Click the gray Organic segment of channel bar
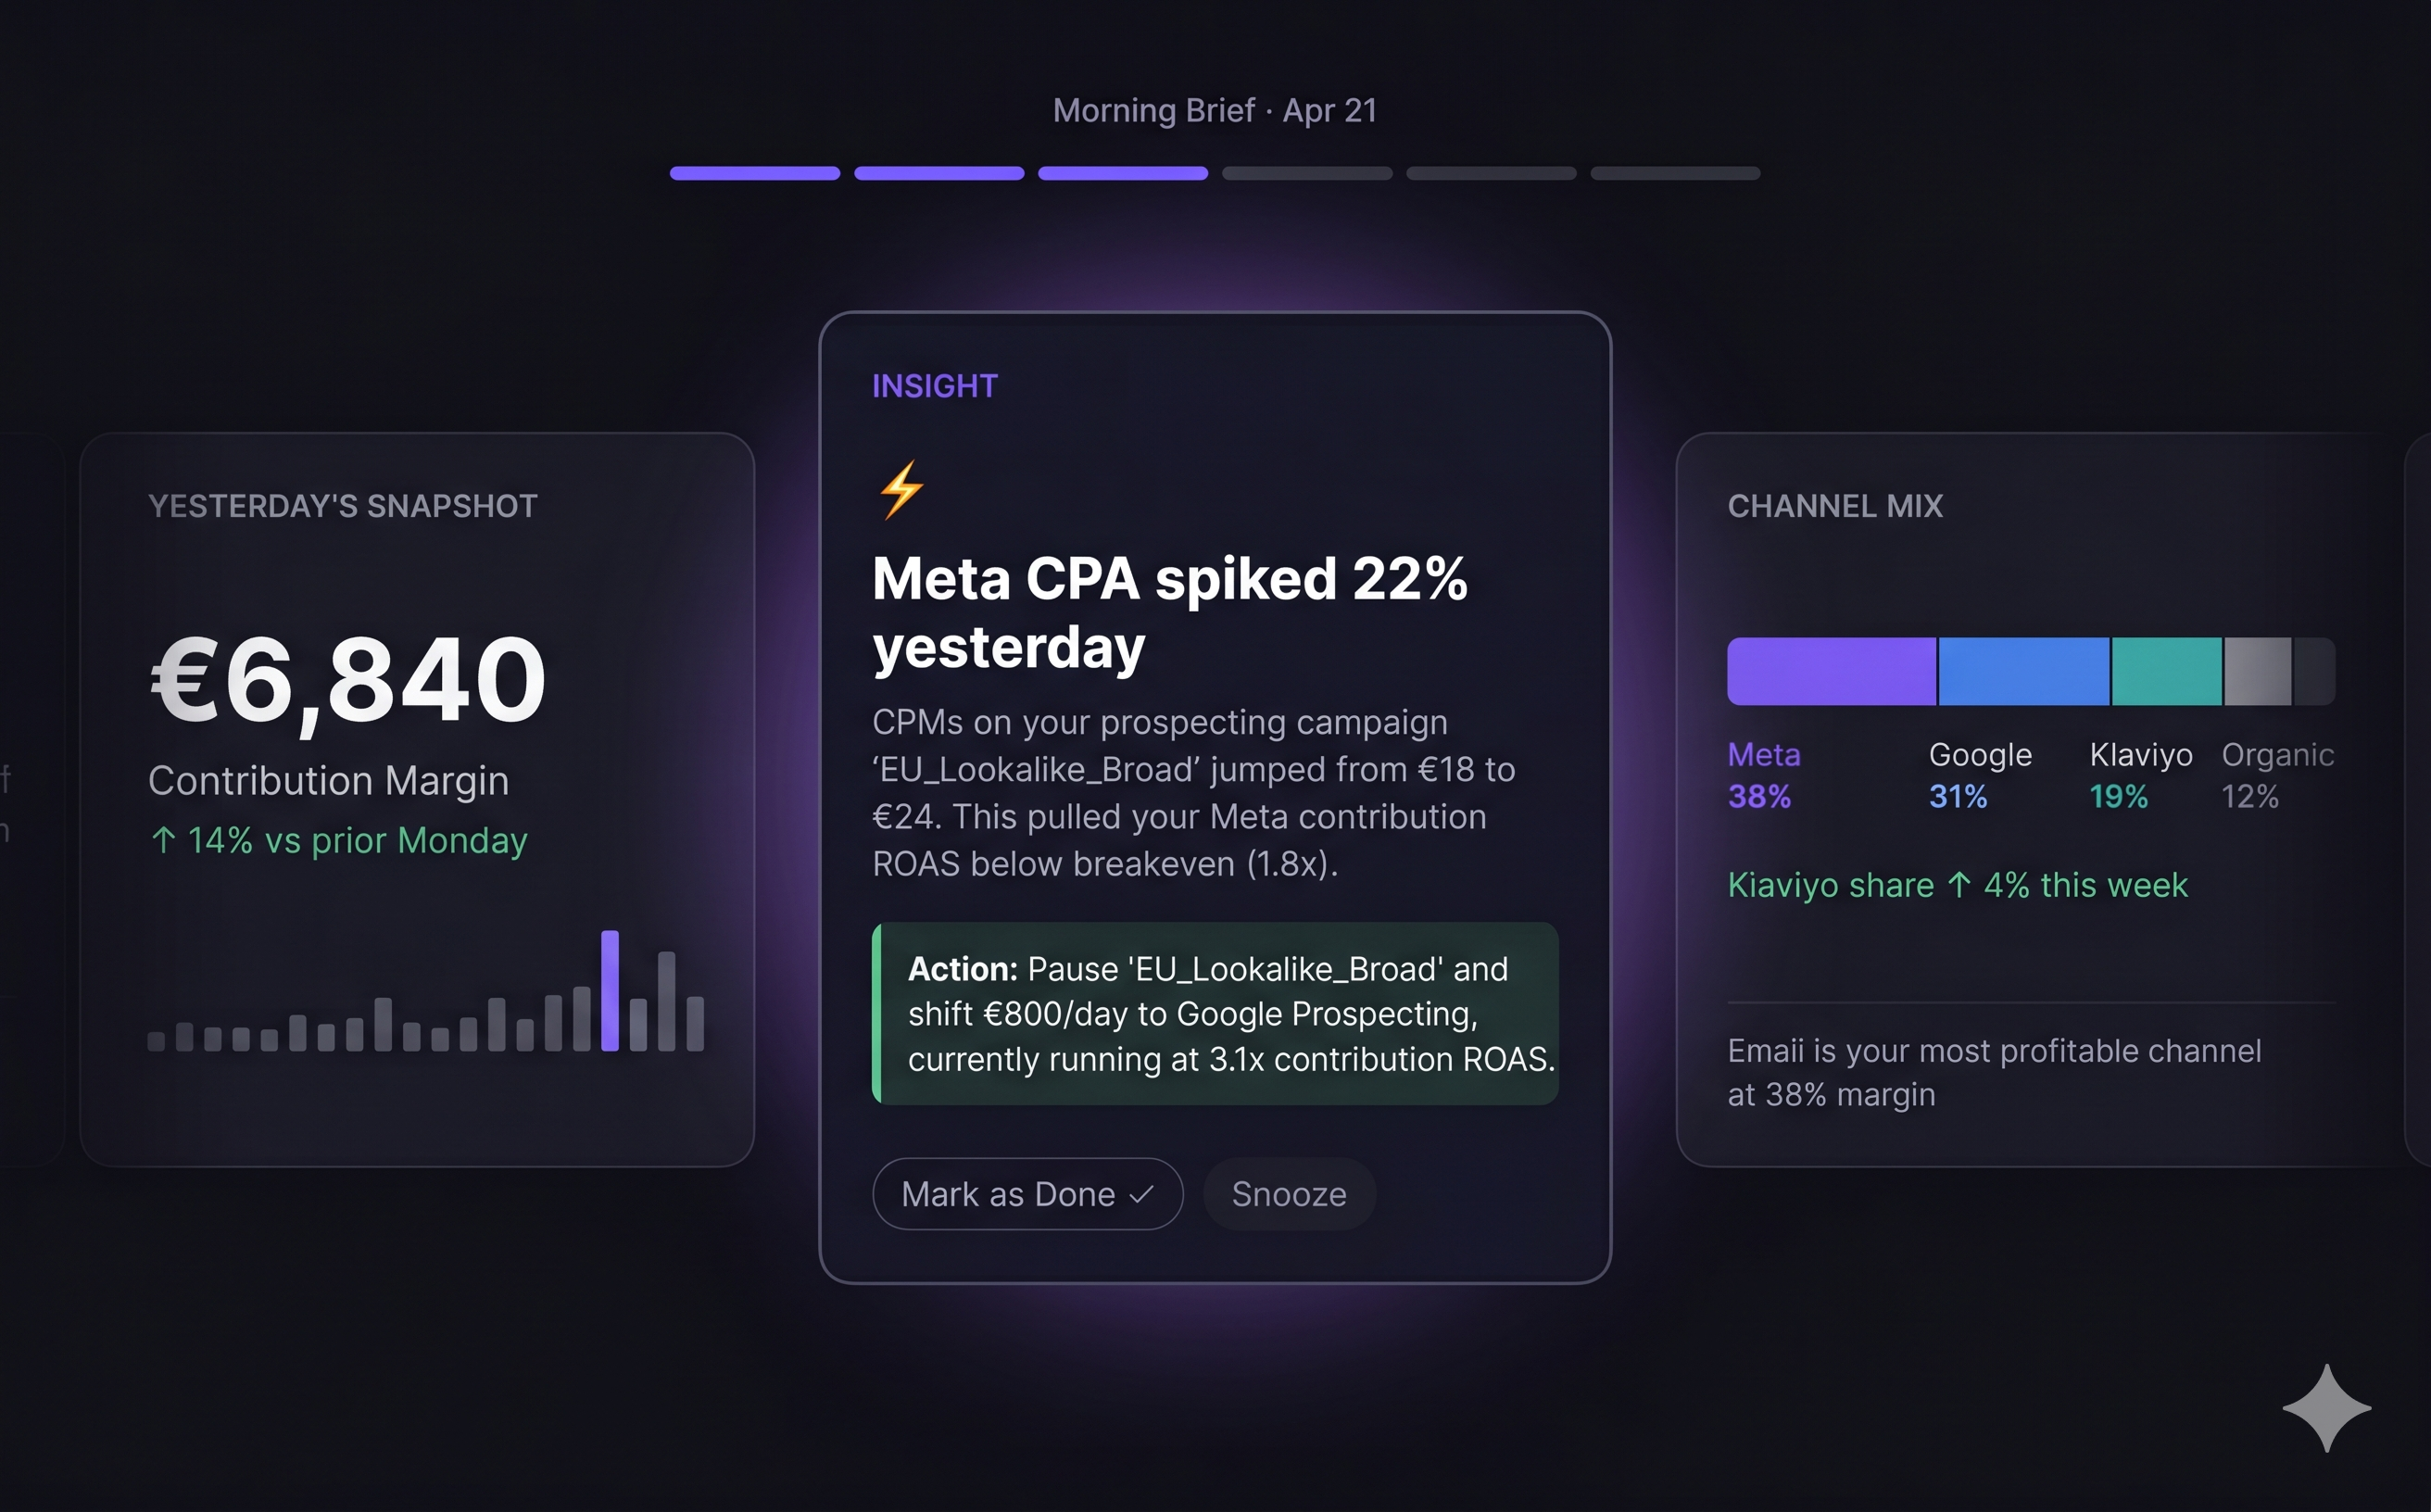 coord(2258,671)
